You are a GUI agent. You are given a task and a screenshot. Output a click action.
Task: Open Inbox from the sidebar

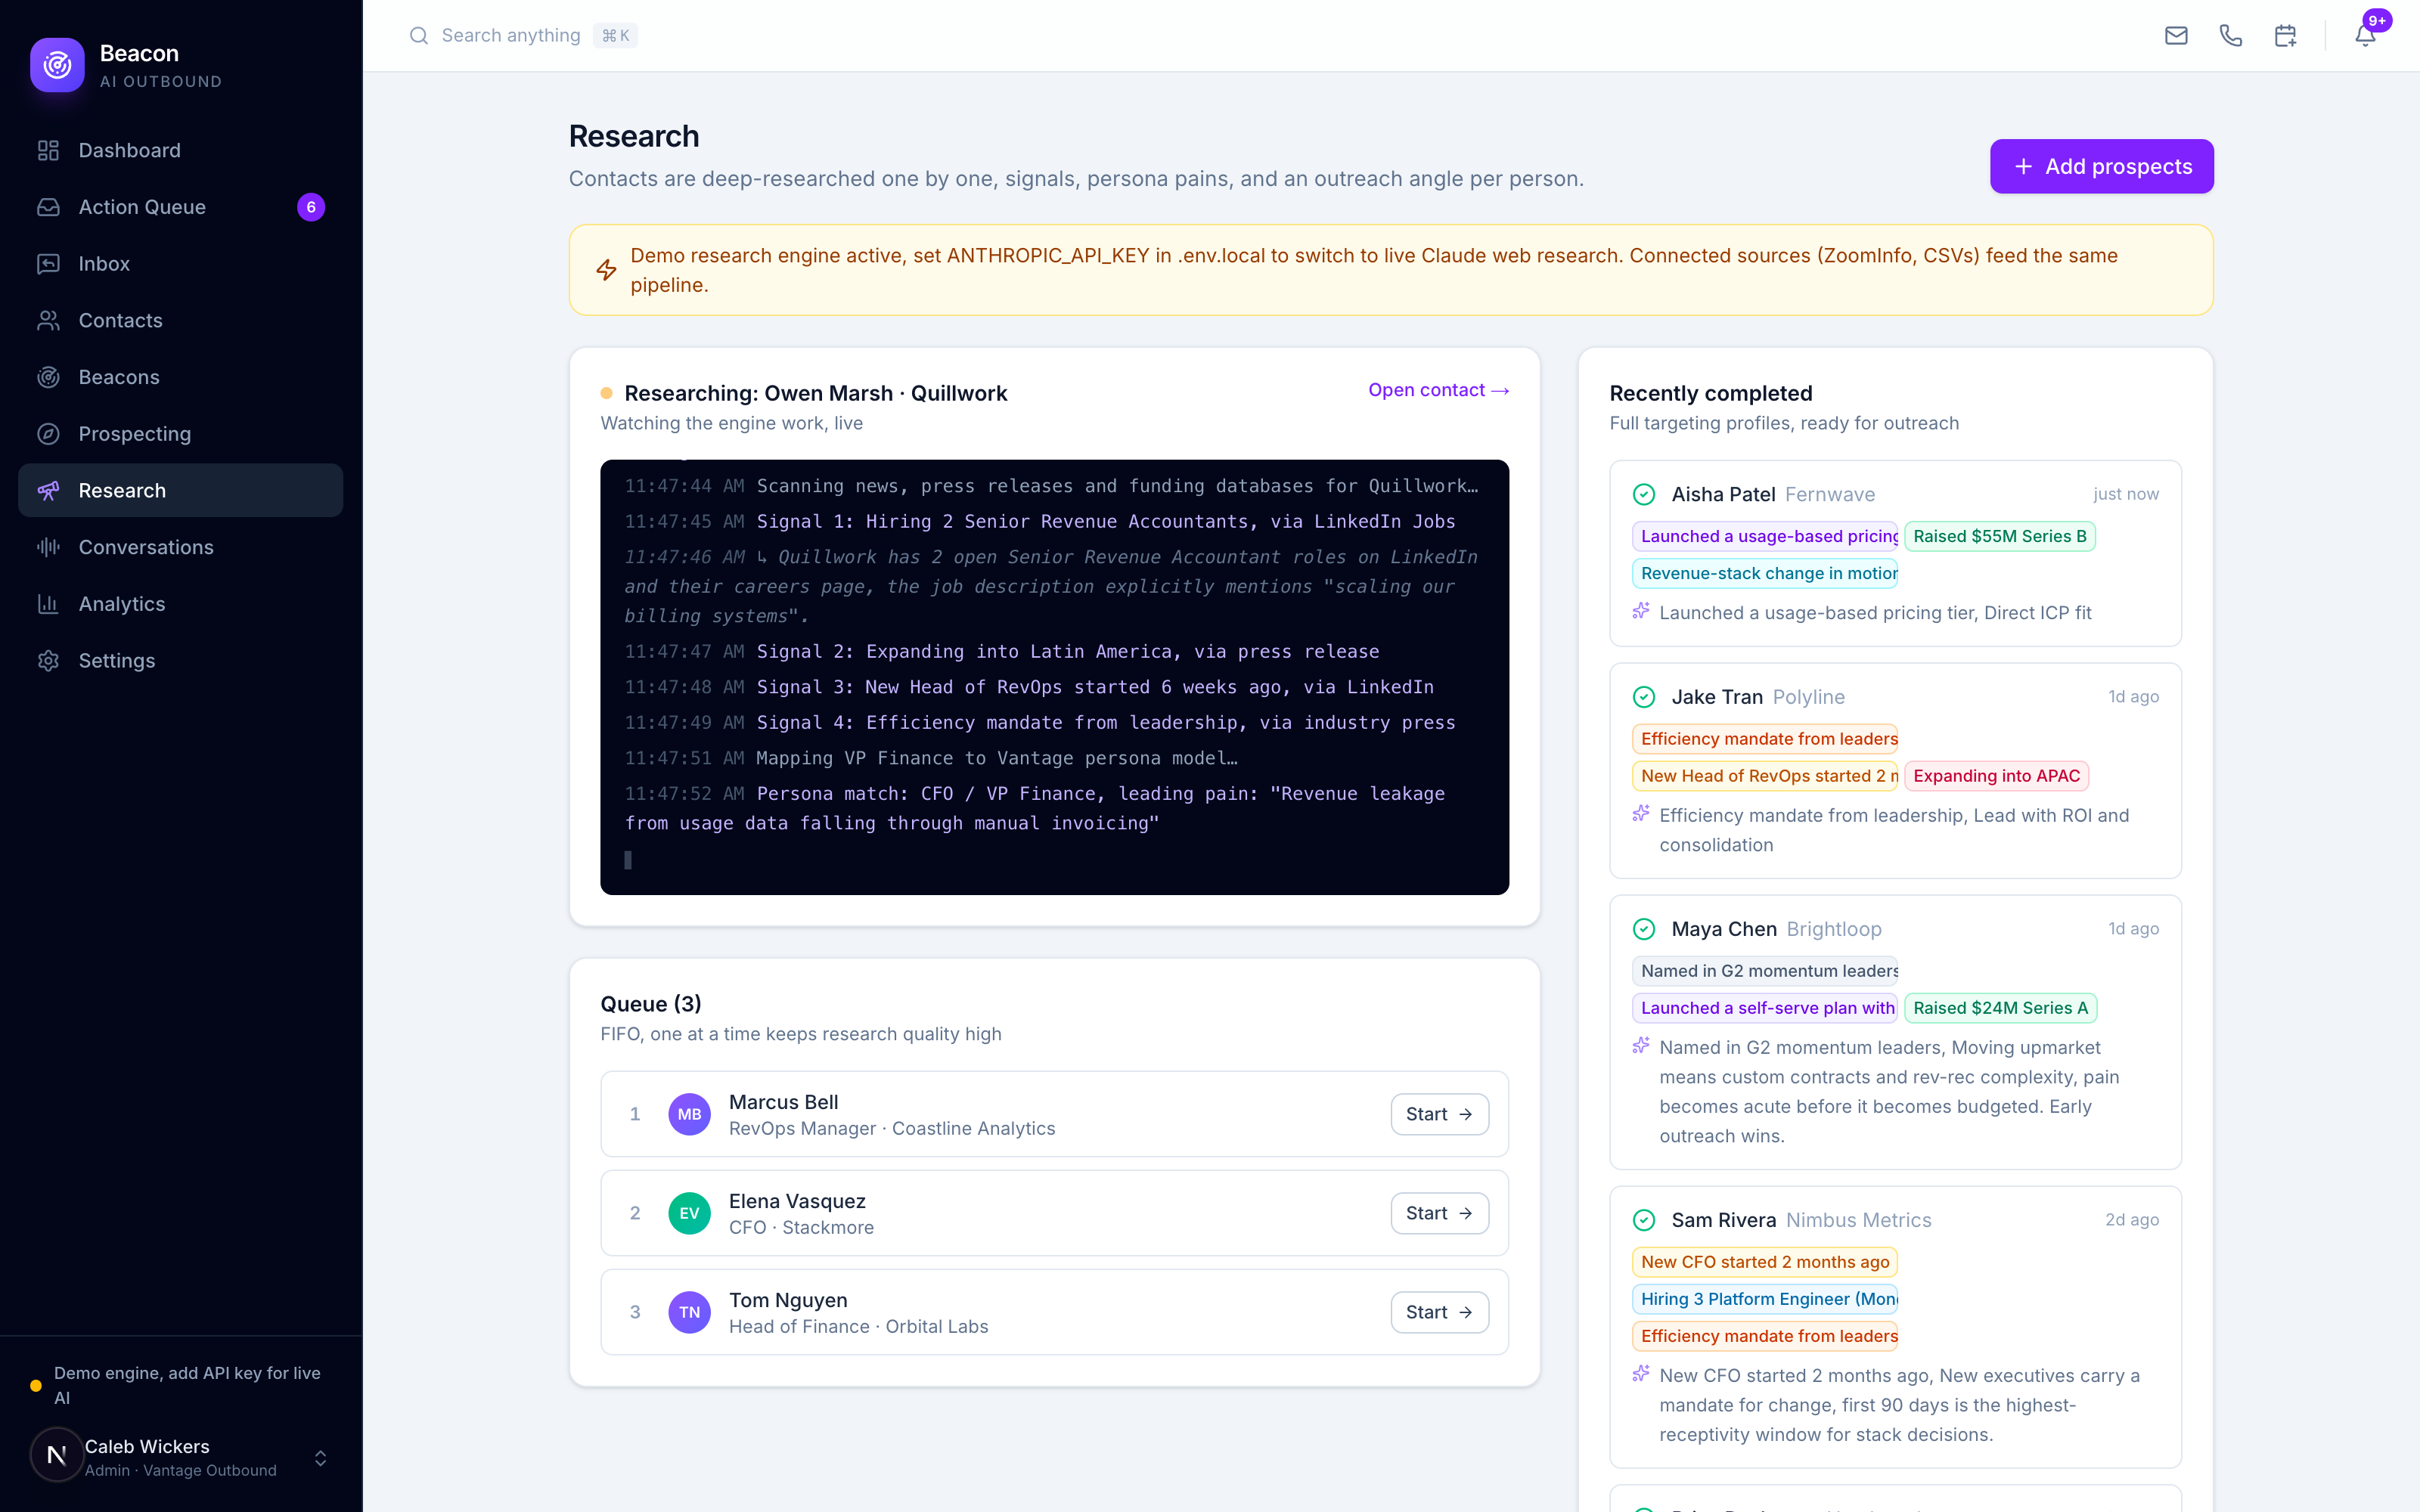coord(180,264)
